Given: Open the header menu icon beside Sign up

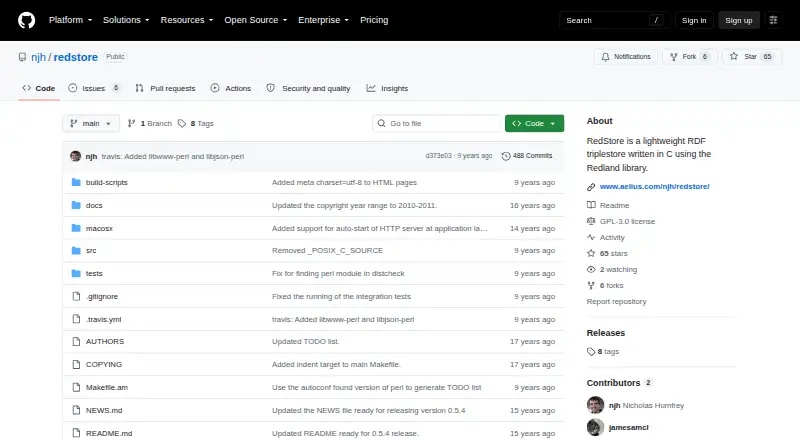Looking at the screenshot, I should tap(773, 20).
